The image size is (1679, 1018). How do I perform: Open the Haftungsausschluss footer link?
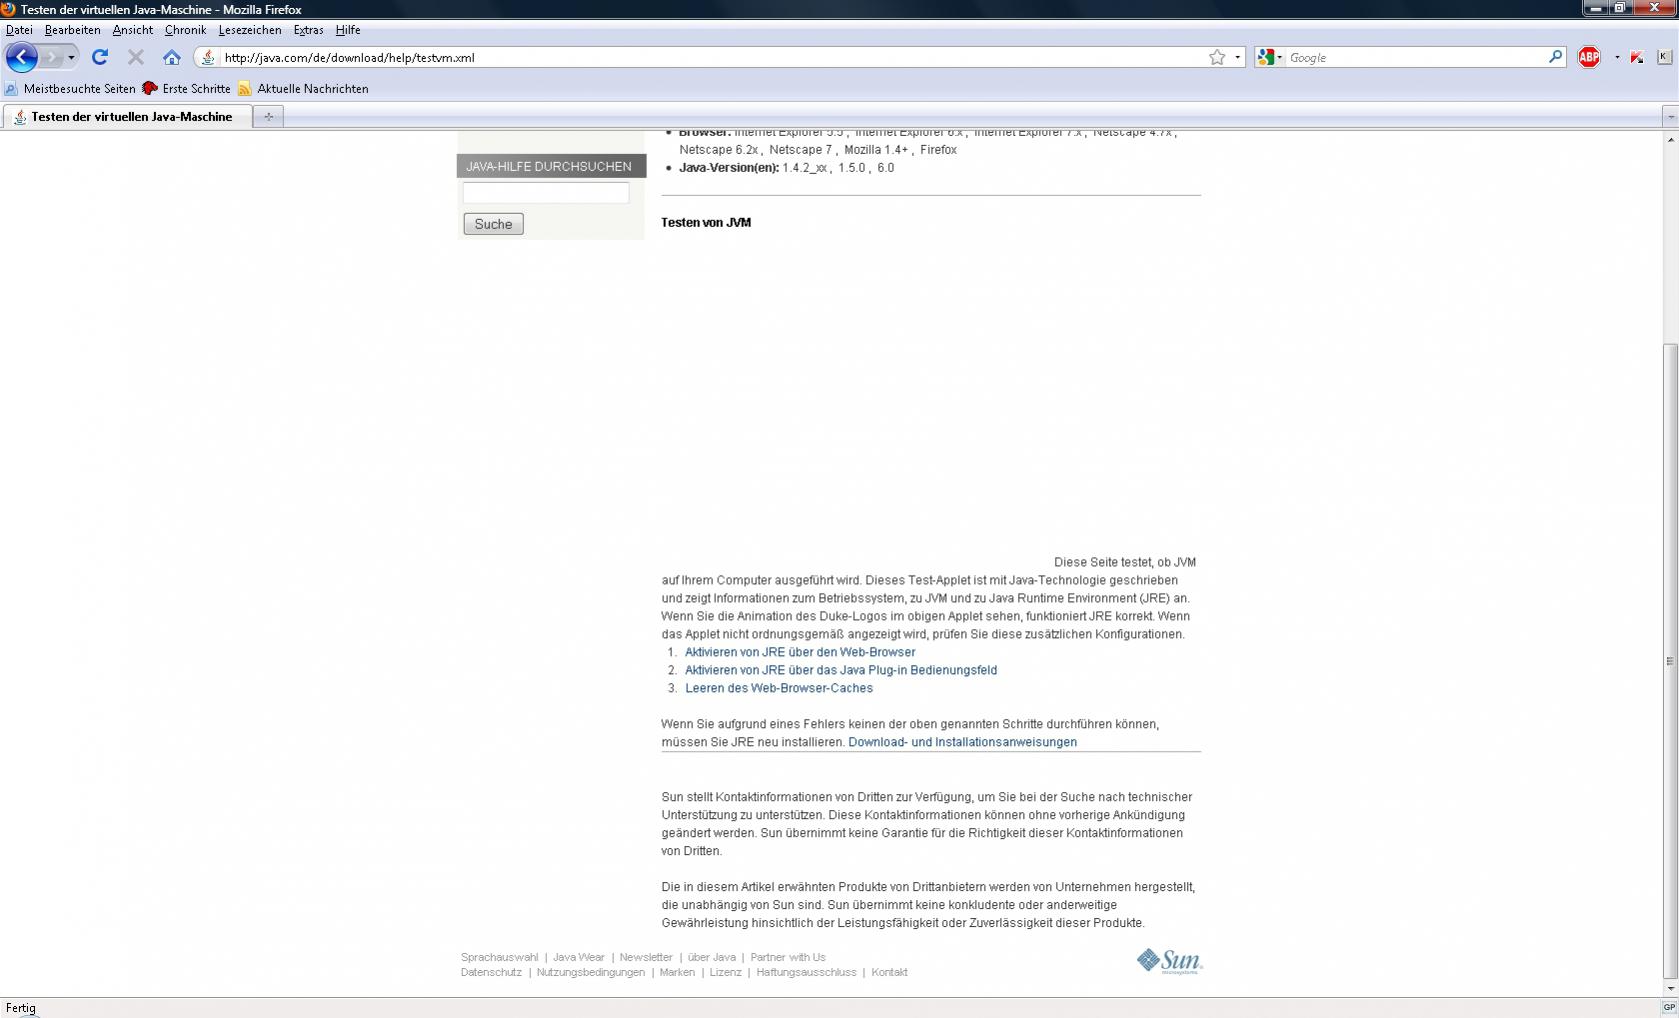tap(807, 972)
